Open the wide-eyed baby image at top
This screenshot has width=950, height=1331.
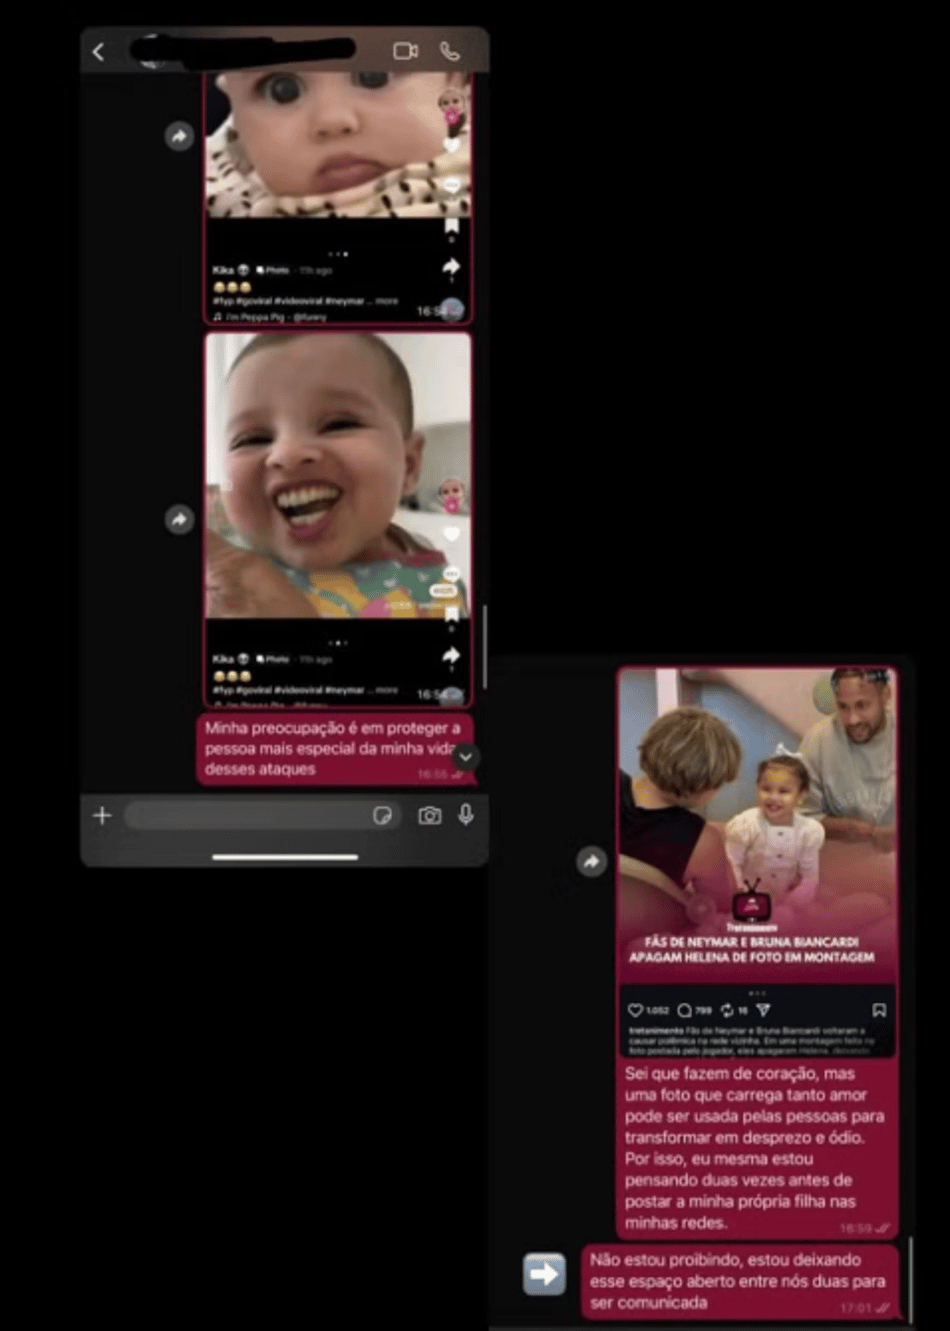(x=338, y=198)
